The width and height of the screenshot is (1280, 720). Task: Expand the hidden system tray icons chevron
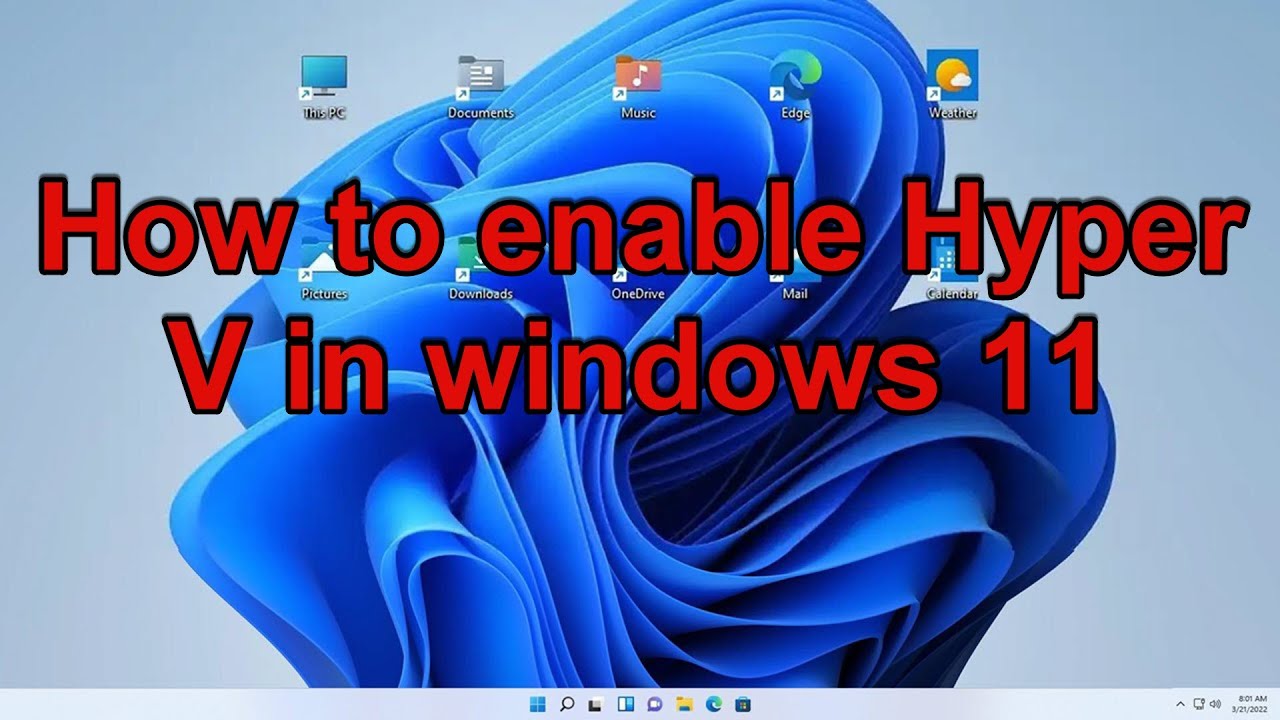(x=1180, y=704)
